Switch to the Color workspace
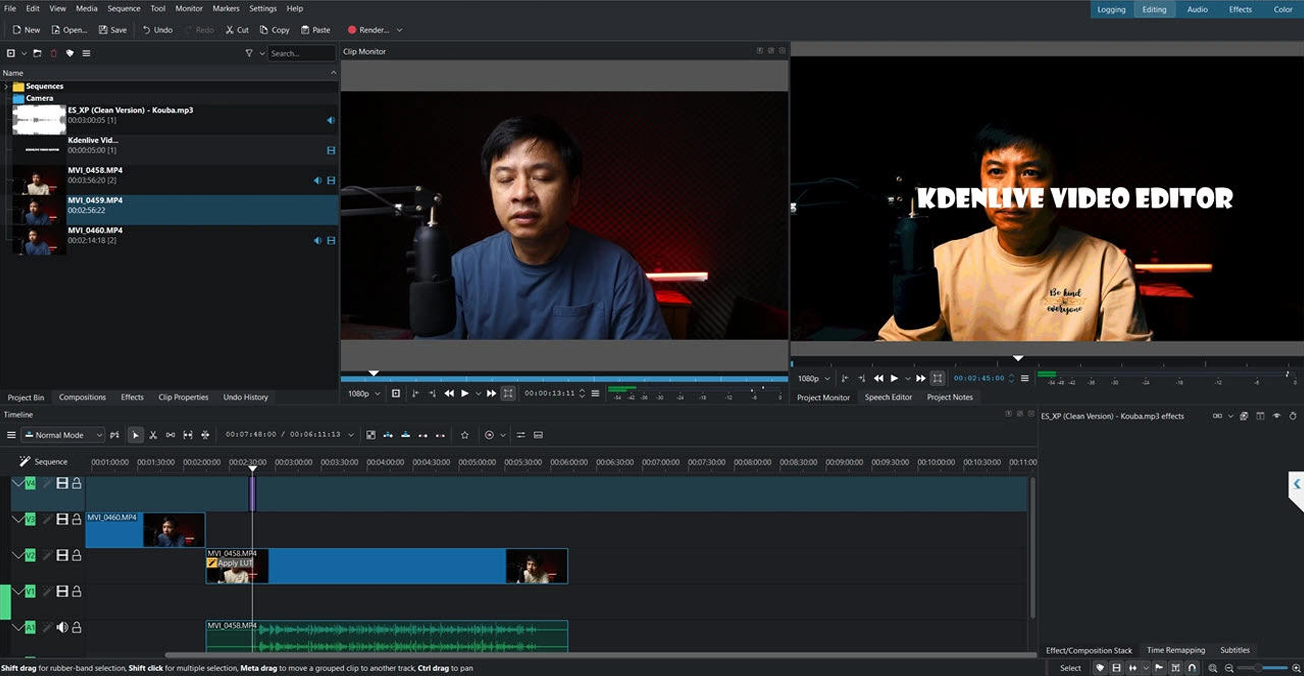 pyautogui.click(x=1283, y=9)
